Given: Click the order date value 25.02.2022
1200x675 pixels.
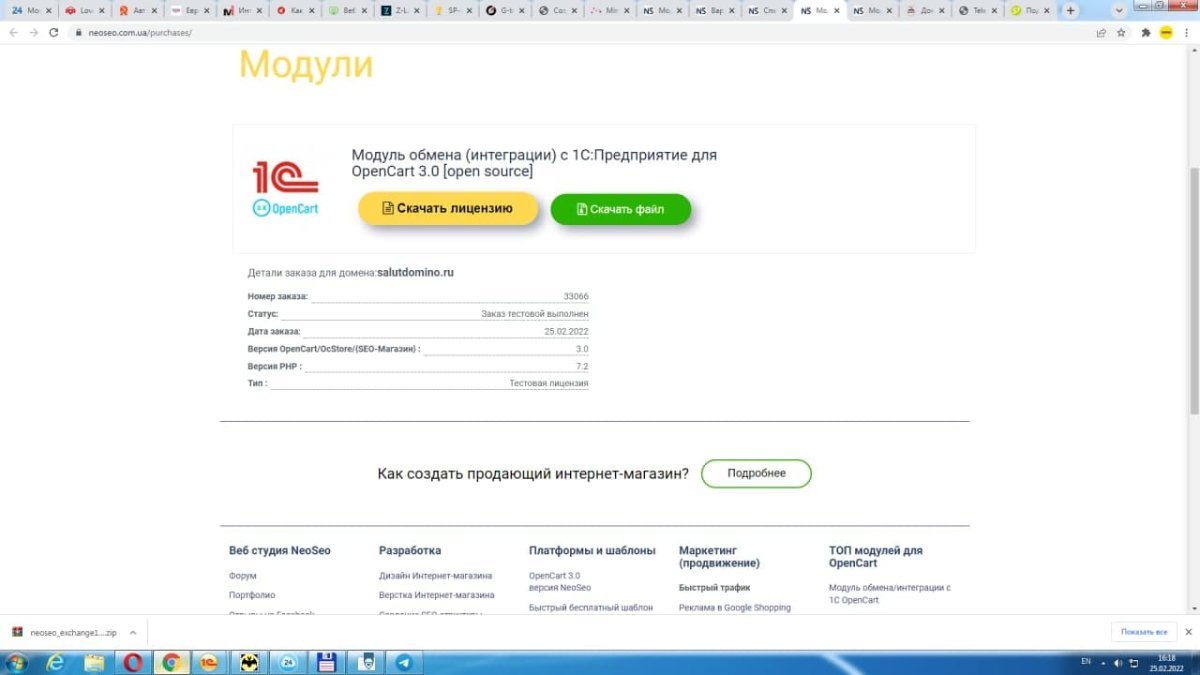Looking at the screenshot, I should pos(566,331).
